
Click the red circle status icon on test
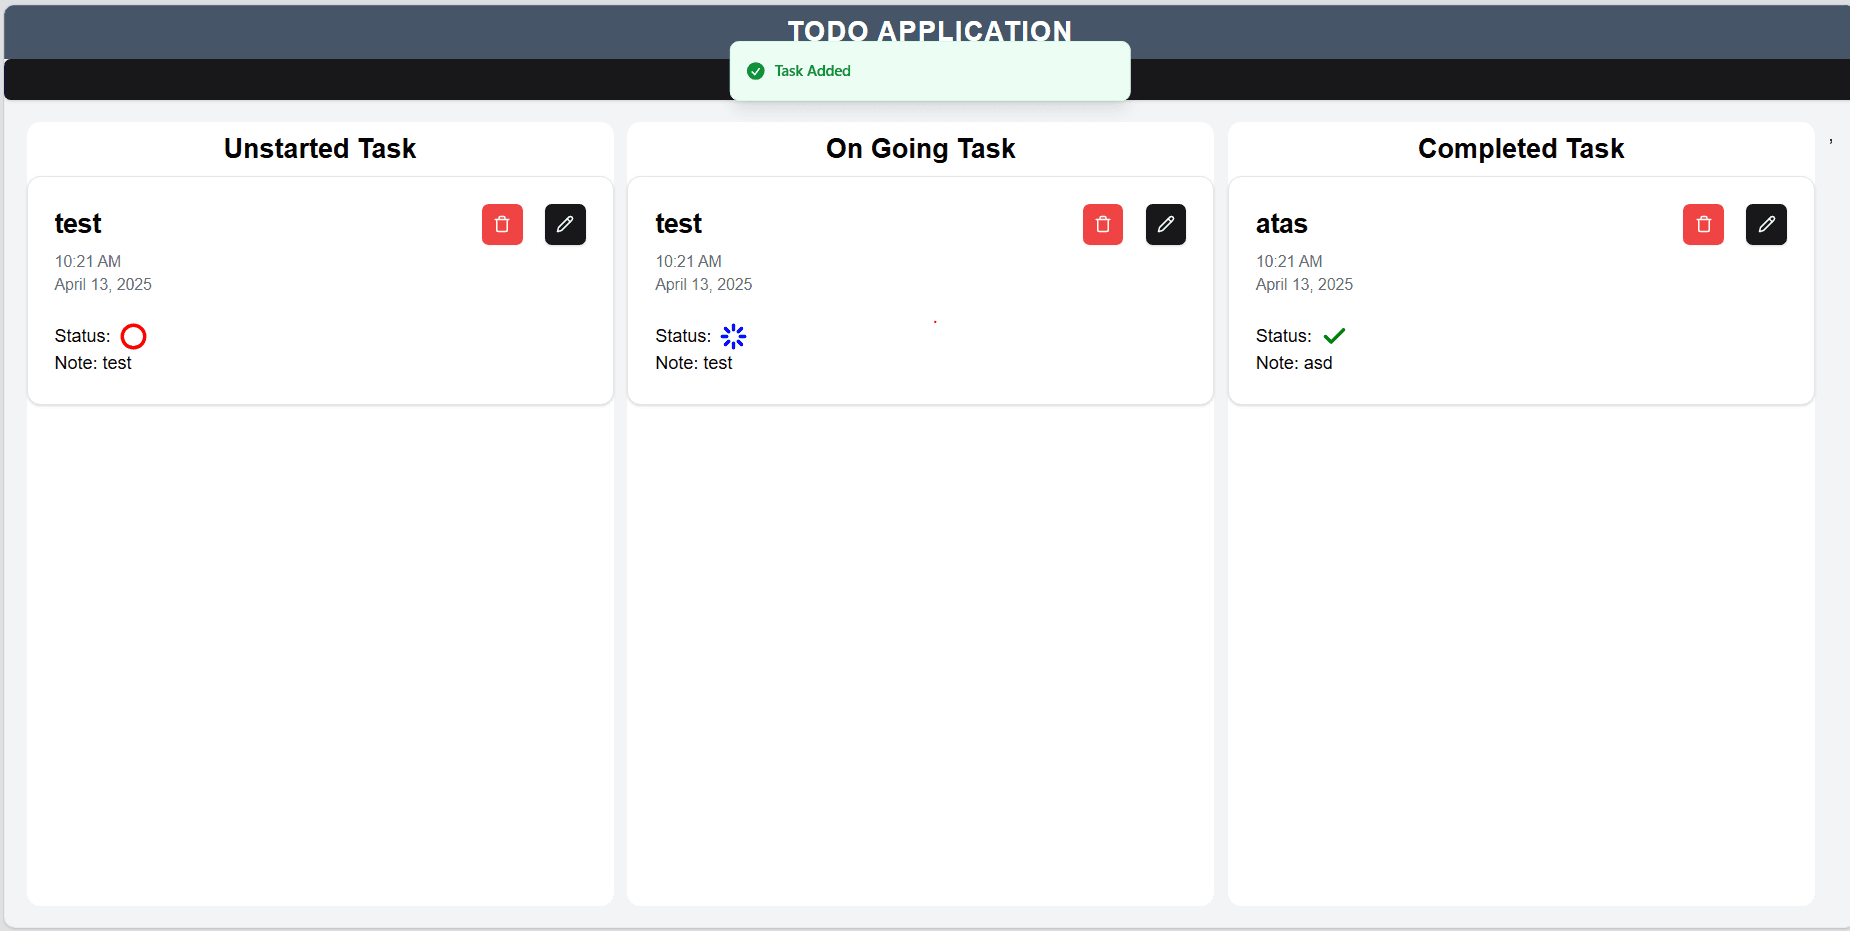133,336
